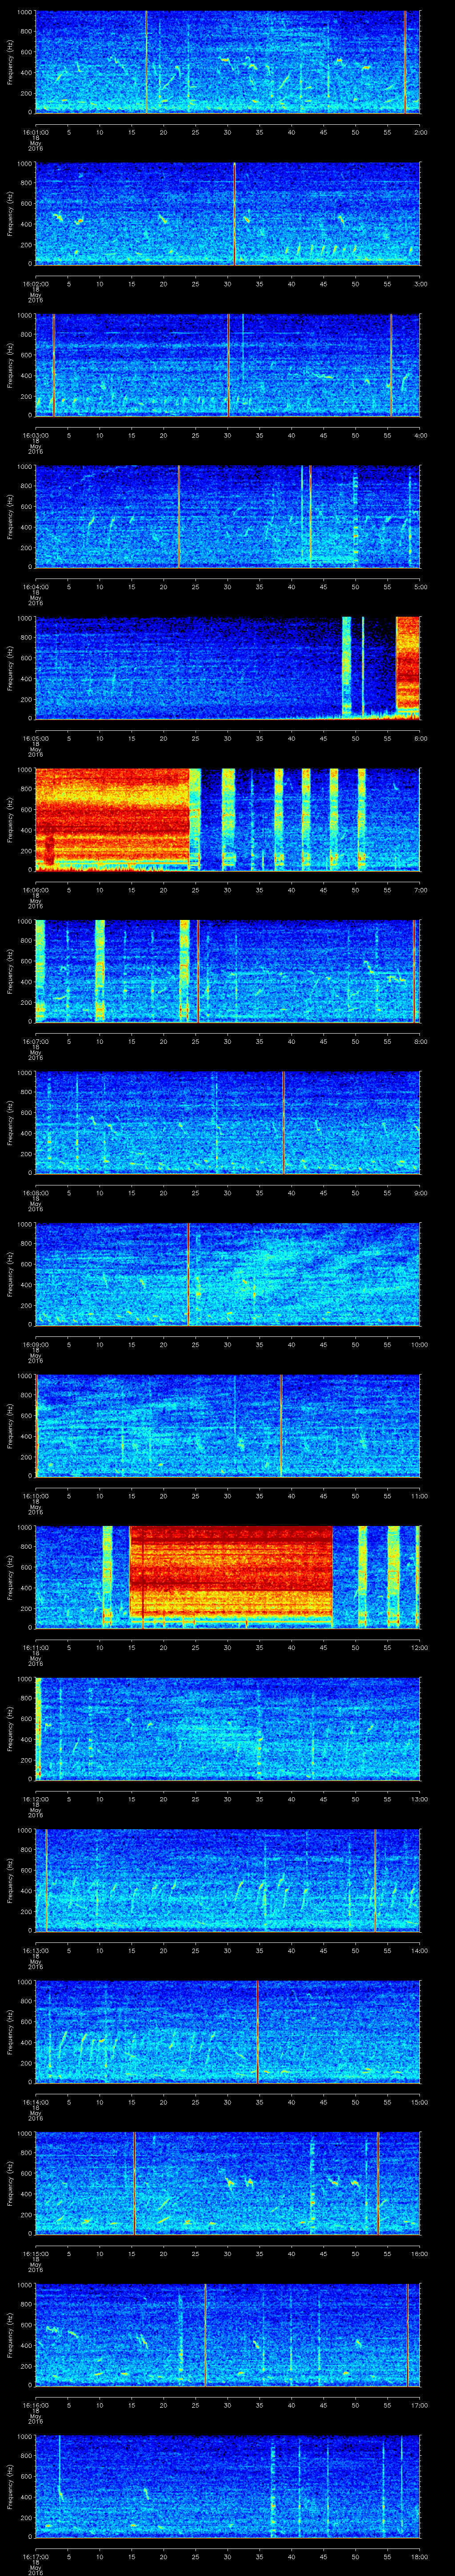The image size is (455, 2576).
Task: Open the 16:13:00 spectrogram panel
Action: pos(227,1880)
